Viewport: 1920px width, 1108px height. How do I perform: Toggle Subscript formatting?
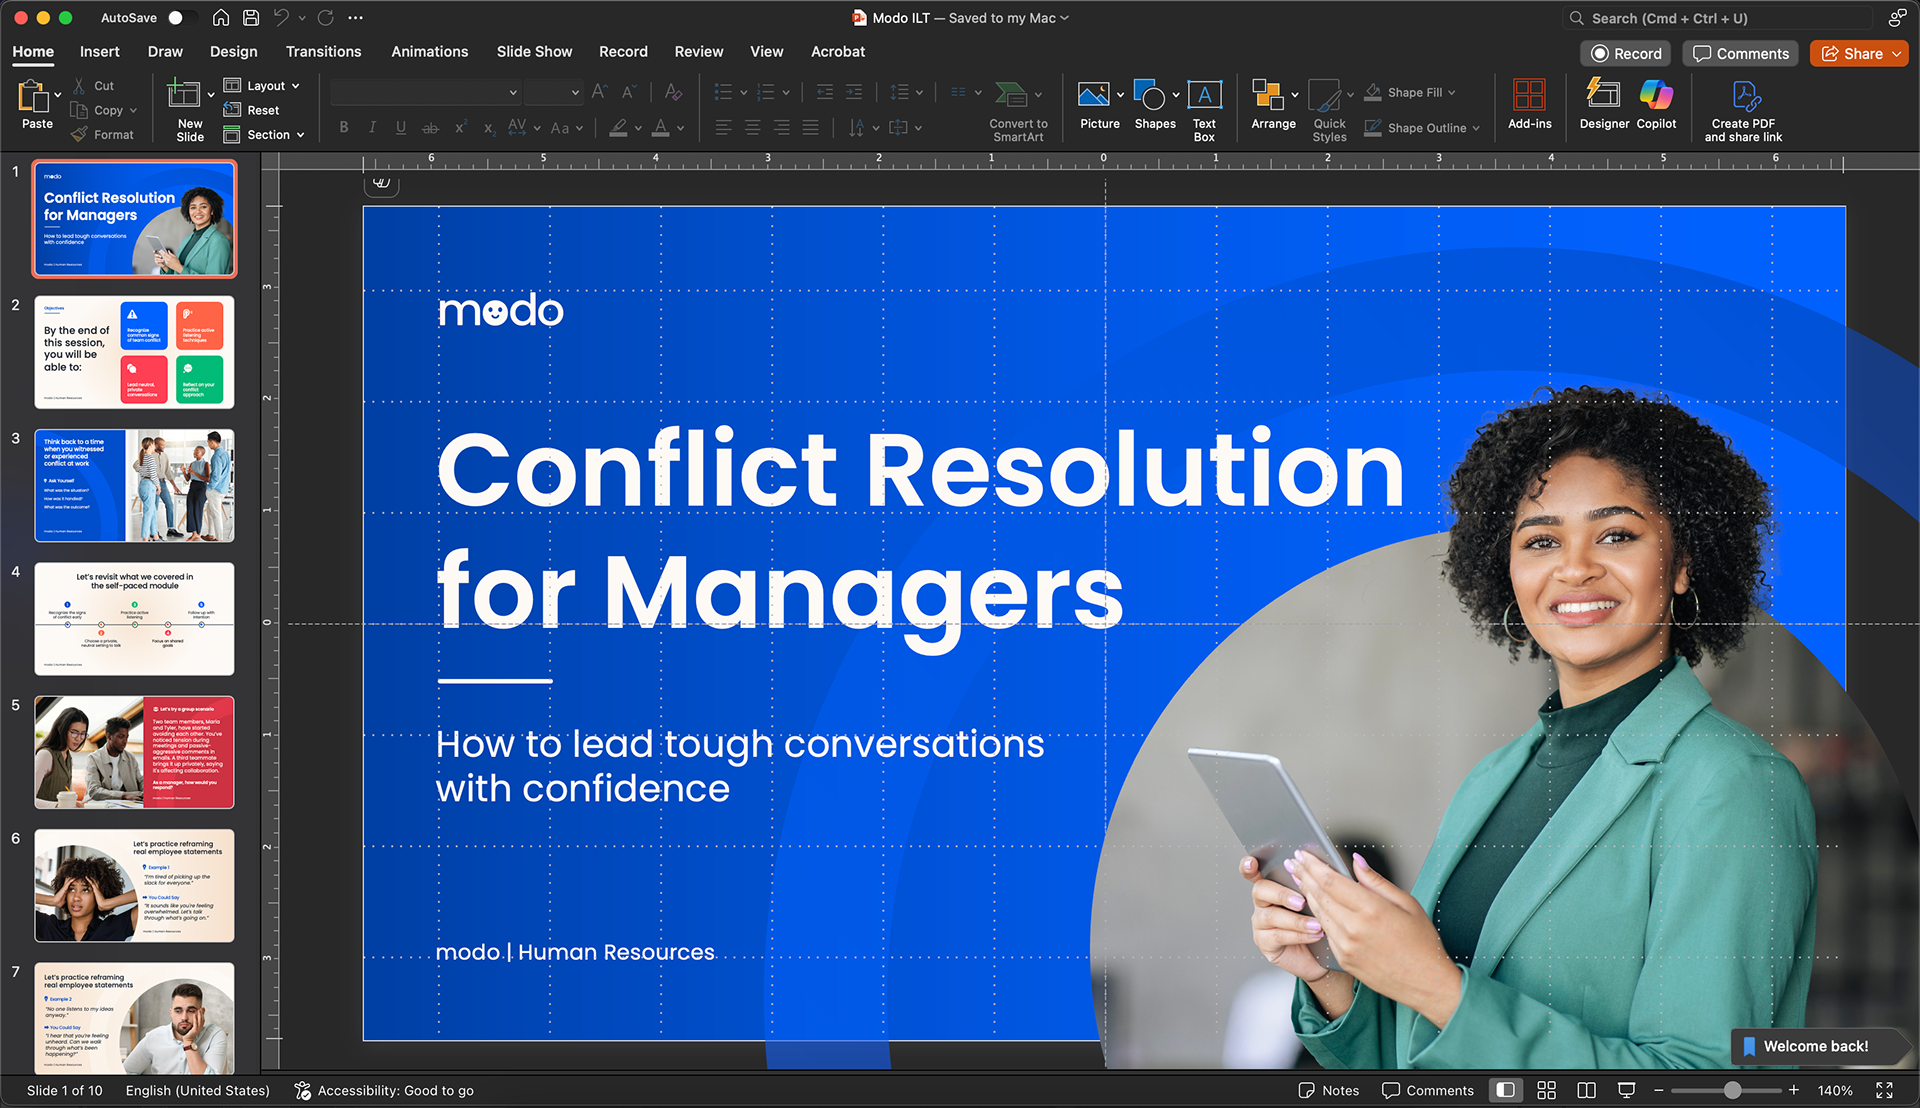(489, 127)
